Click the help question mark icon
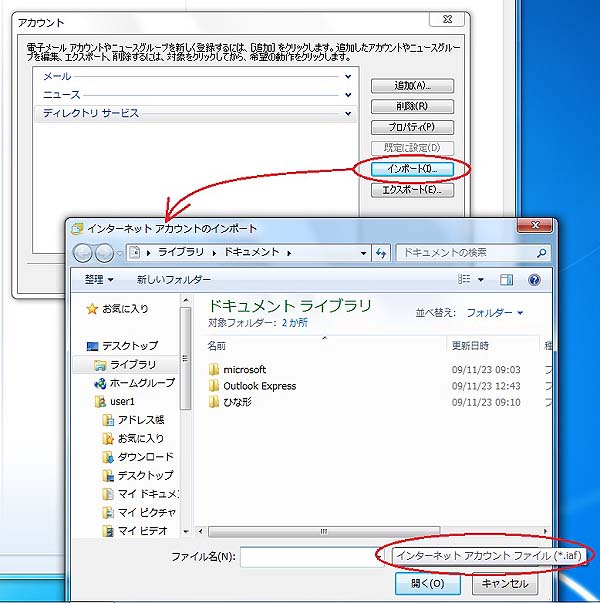Screen dimensions: 600x603 pos(534,280)
